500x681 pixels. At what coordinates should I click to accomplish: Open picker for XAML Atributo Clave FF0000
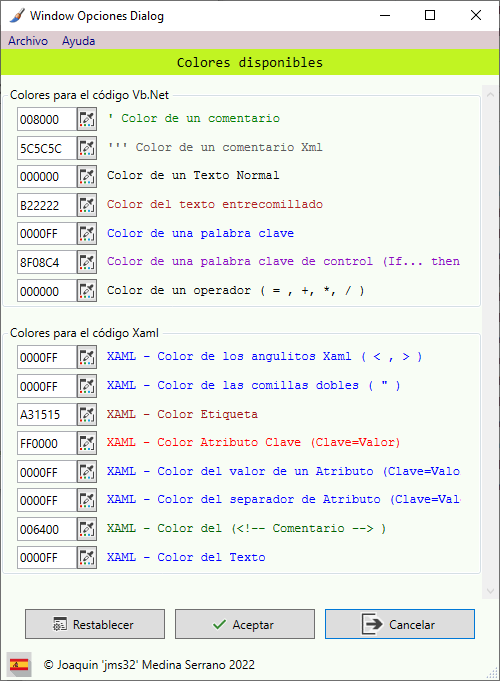(x=87, y=443)
